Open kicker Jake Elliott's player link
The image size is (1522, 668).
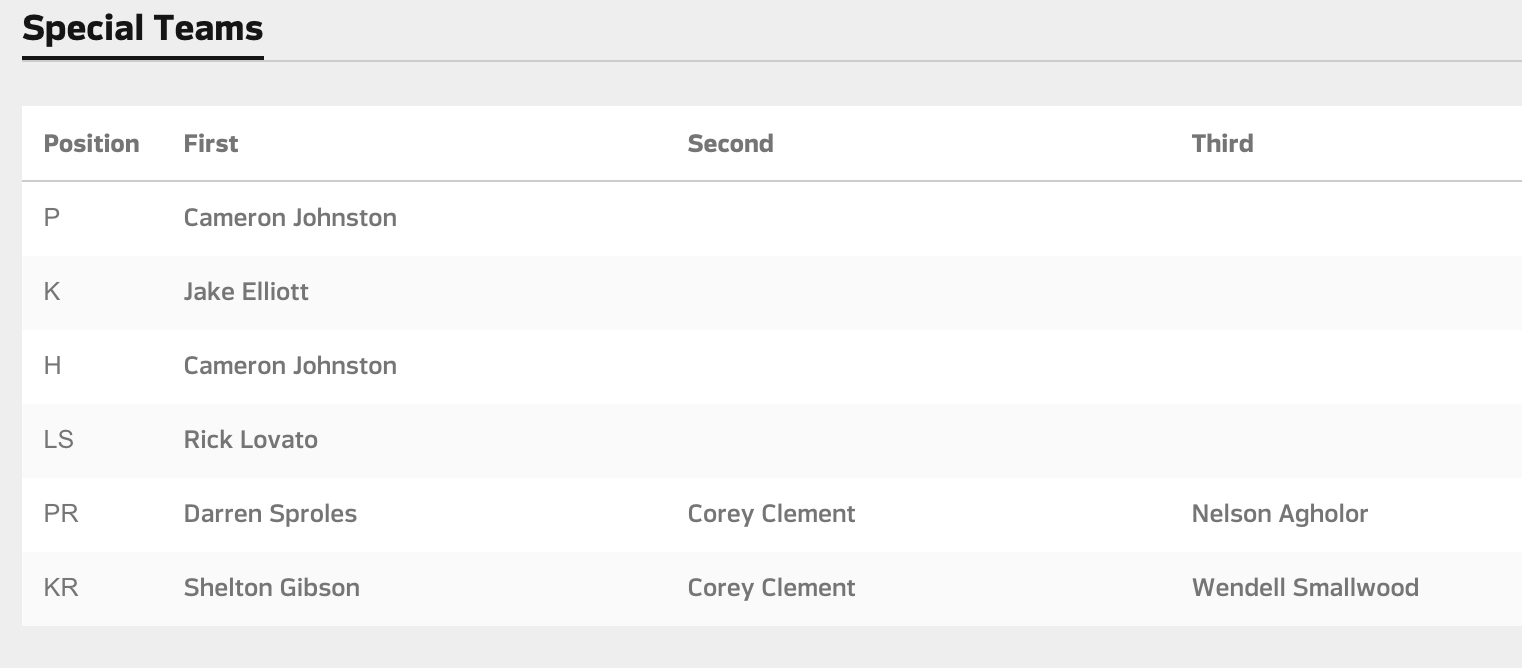point(246,292)
